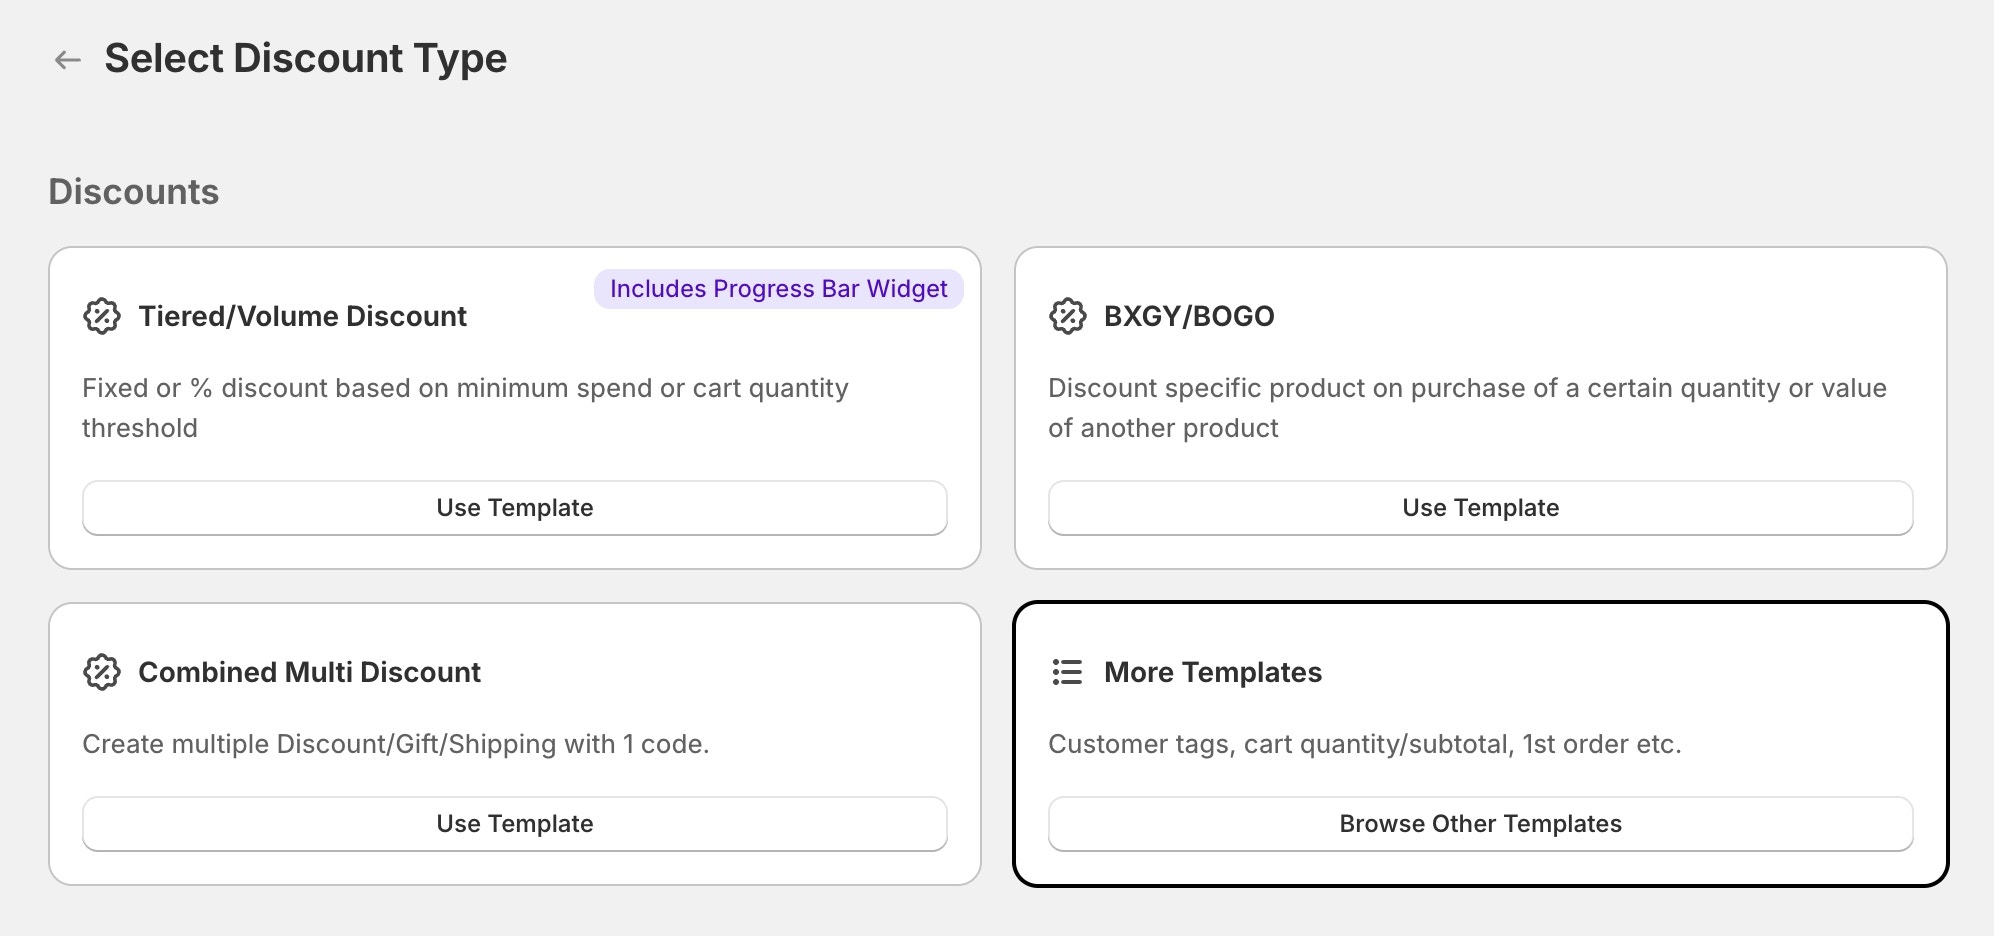
Task: Click the Includes Progress Bar Widget badge
Action: pyautogui.click(x=779, y=289)
